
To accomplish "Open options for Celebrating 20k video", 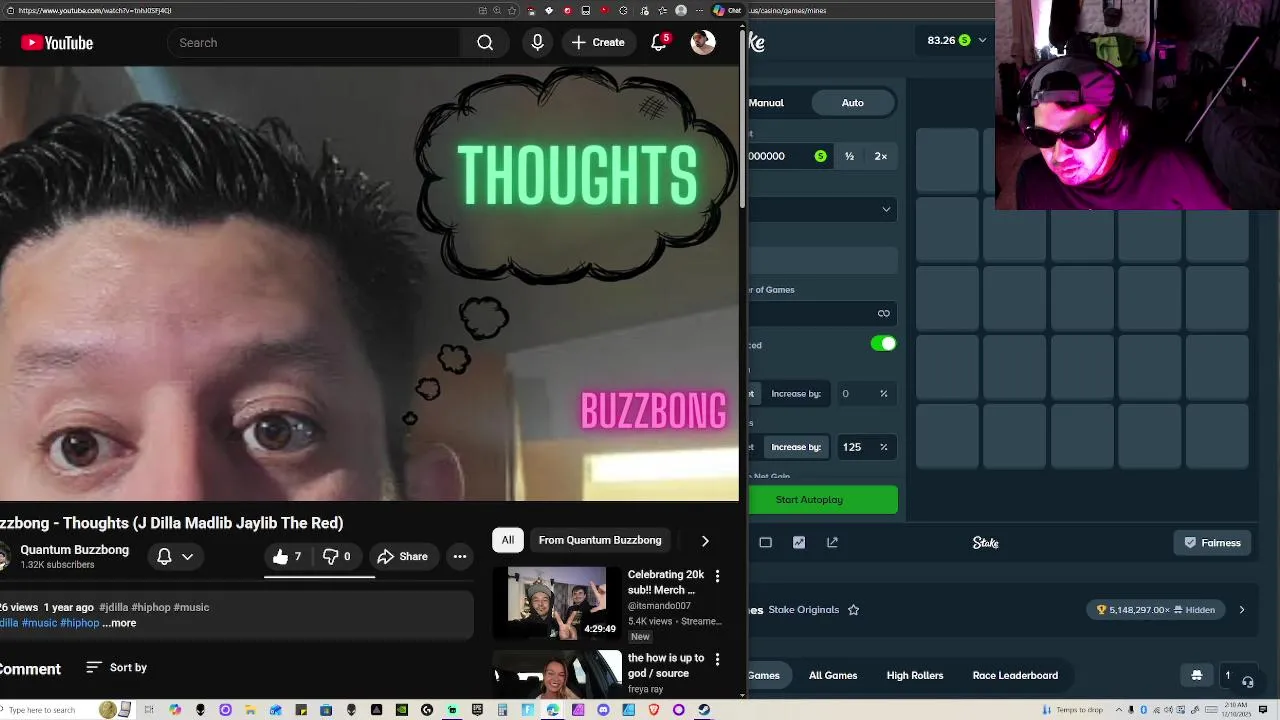I will point(717,576).
